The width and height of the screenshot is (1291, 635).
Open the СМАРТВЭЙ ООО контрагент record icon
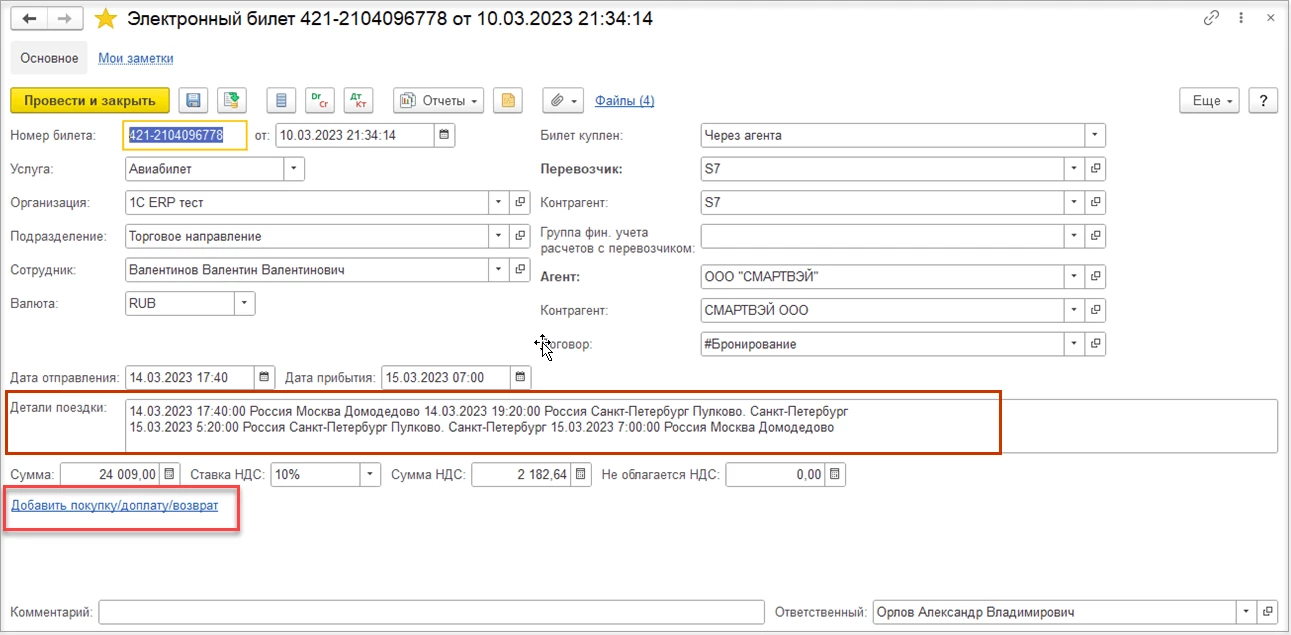point(1096,310)
